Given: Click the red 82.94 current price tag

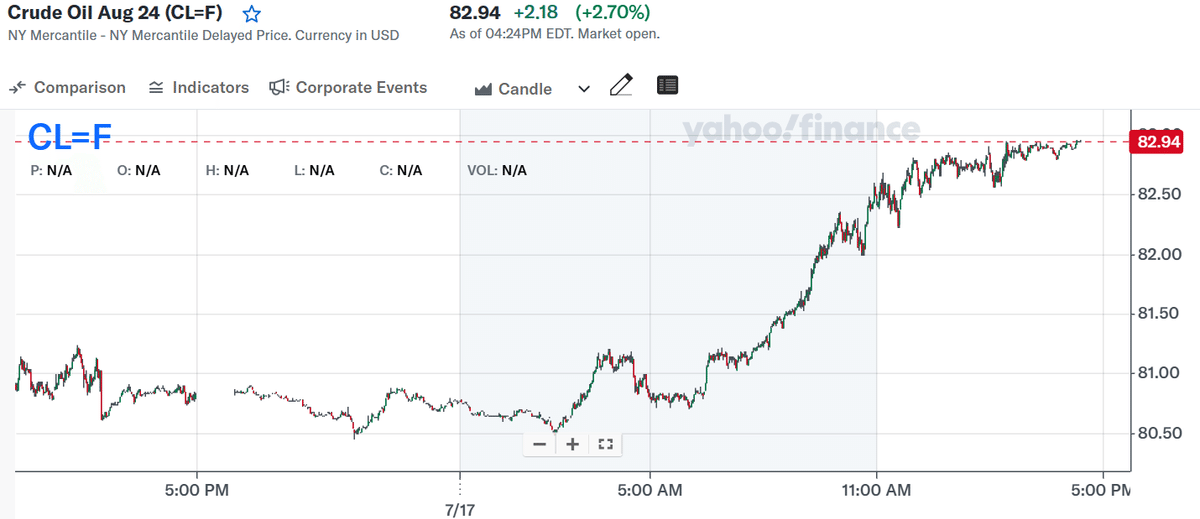Looking at the screenshot, I should pyautogui.click(x=1155, y=142).
